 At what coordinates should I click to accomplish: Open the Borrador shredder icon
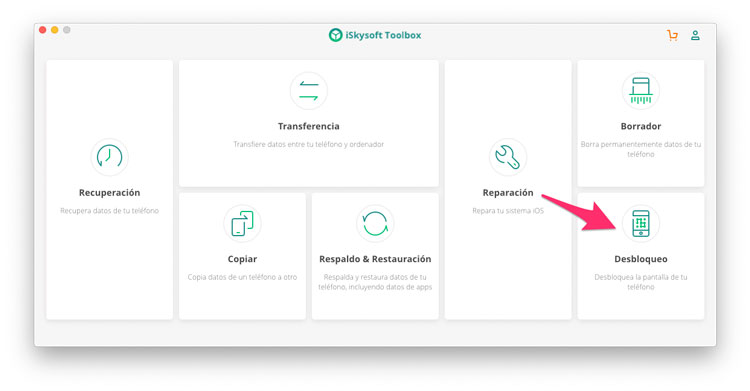point(640,91)
